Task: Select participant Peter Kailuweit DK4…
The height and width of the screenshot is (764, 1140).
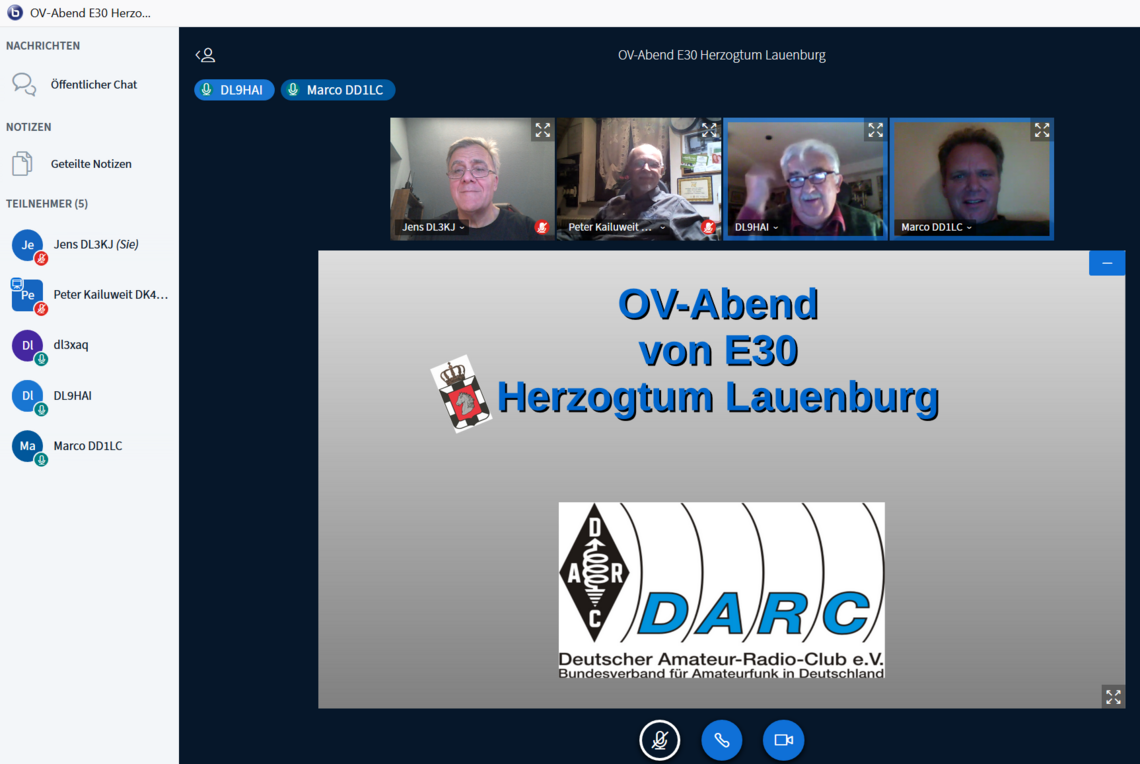Action: click(x=89, y=295)
